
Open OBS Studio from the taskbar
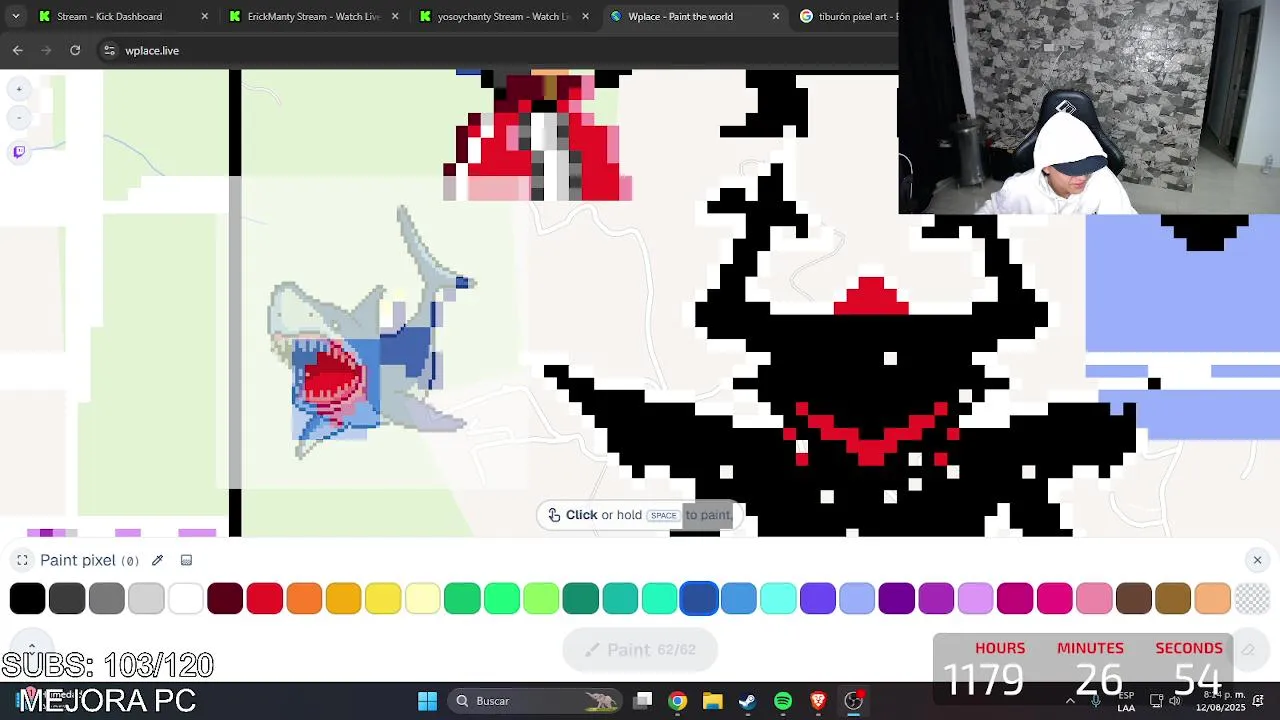(x=854, y=701)
